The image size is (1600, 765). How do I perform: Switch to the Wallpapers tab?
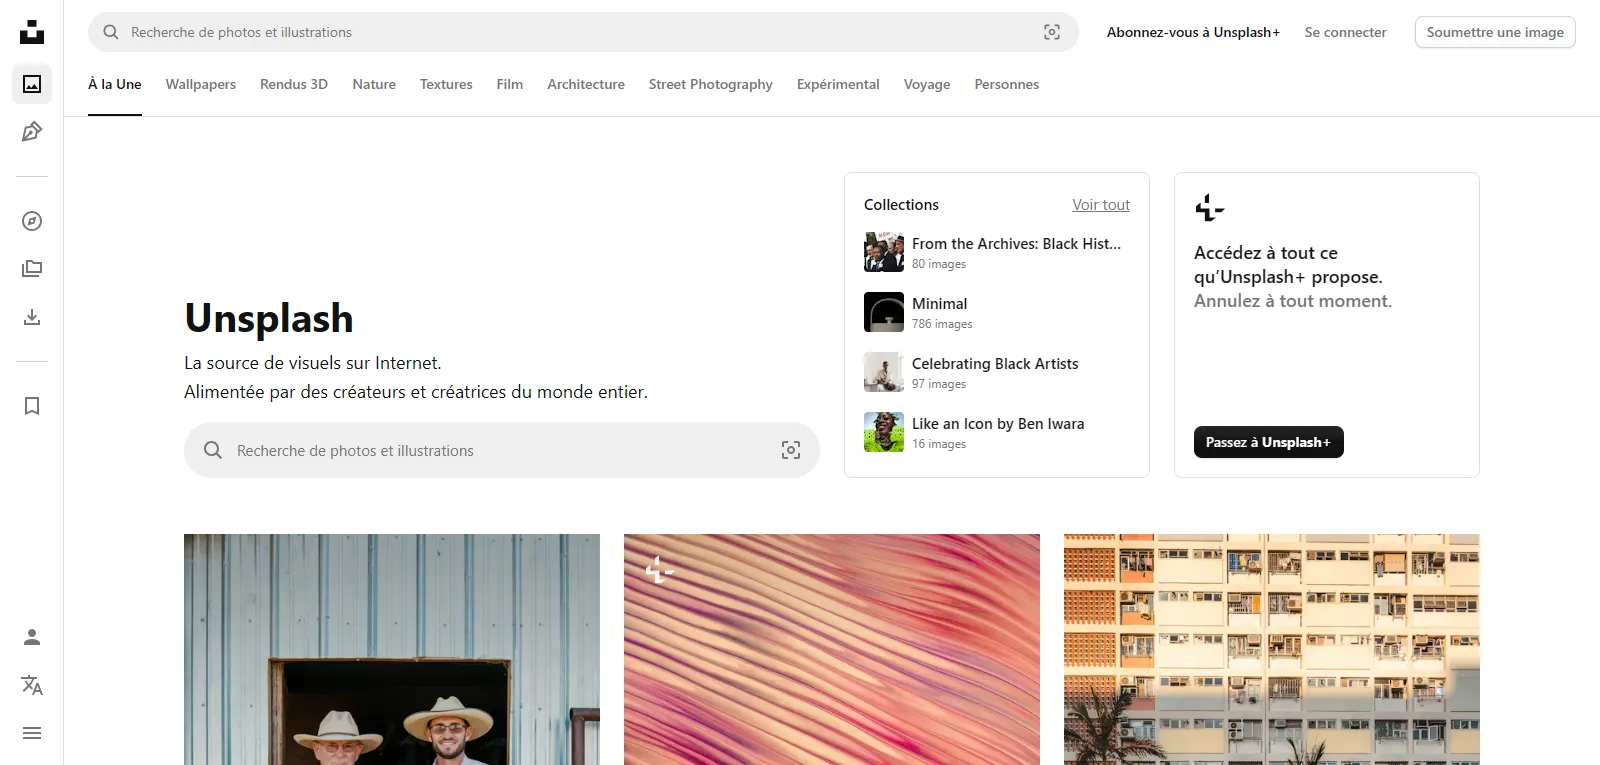(200, 84)
